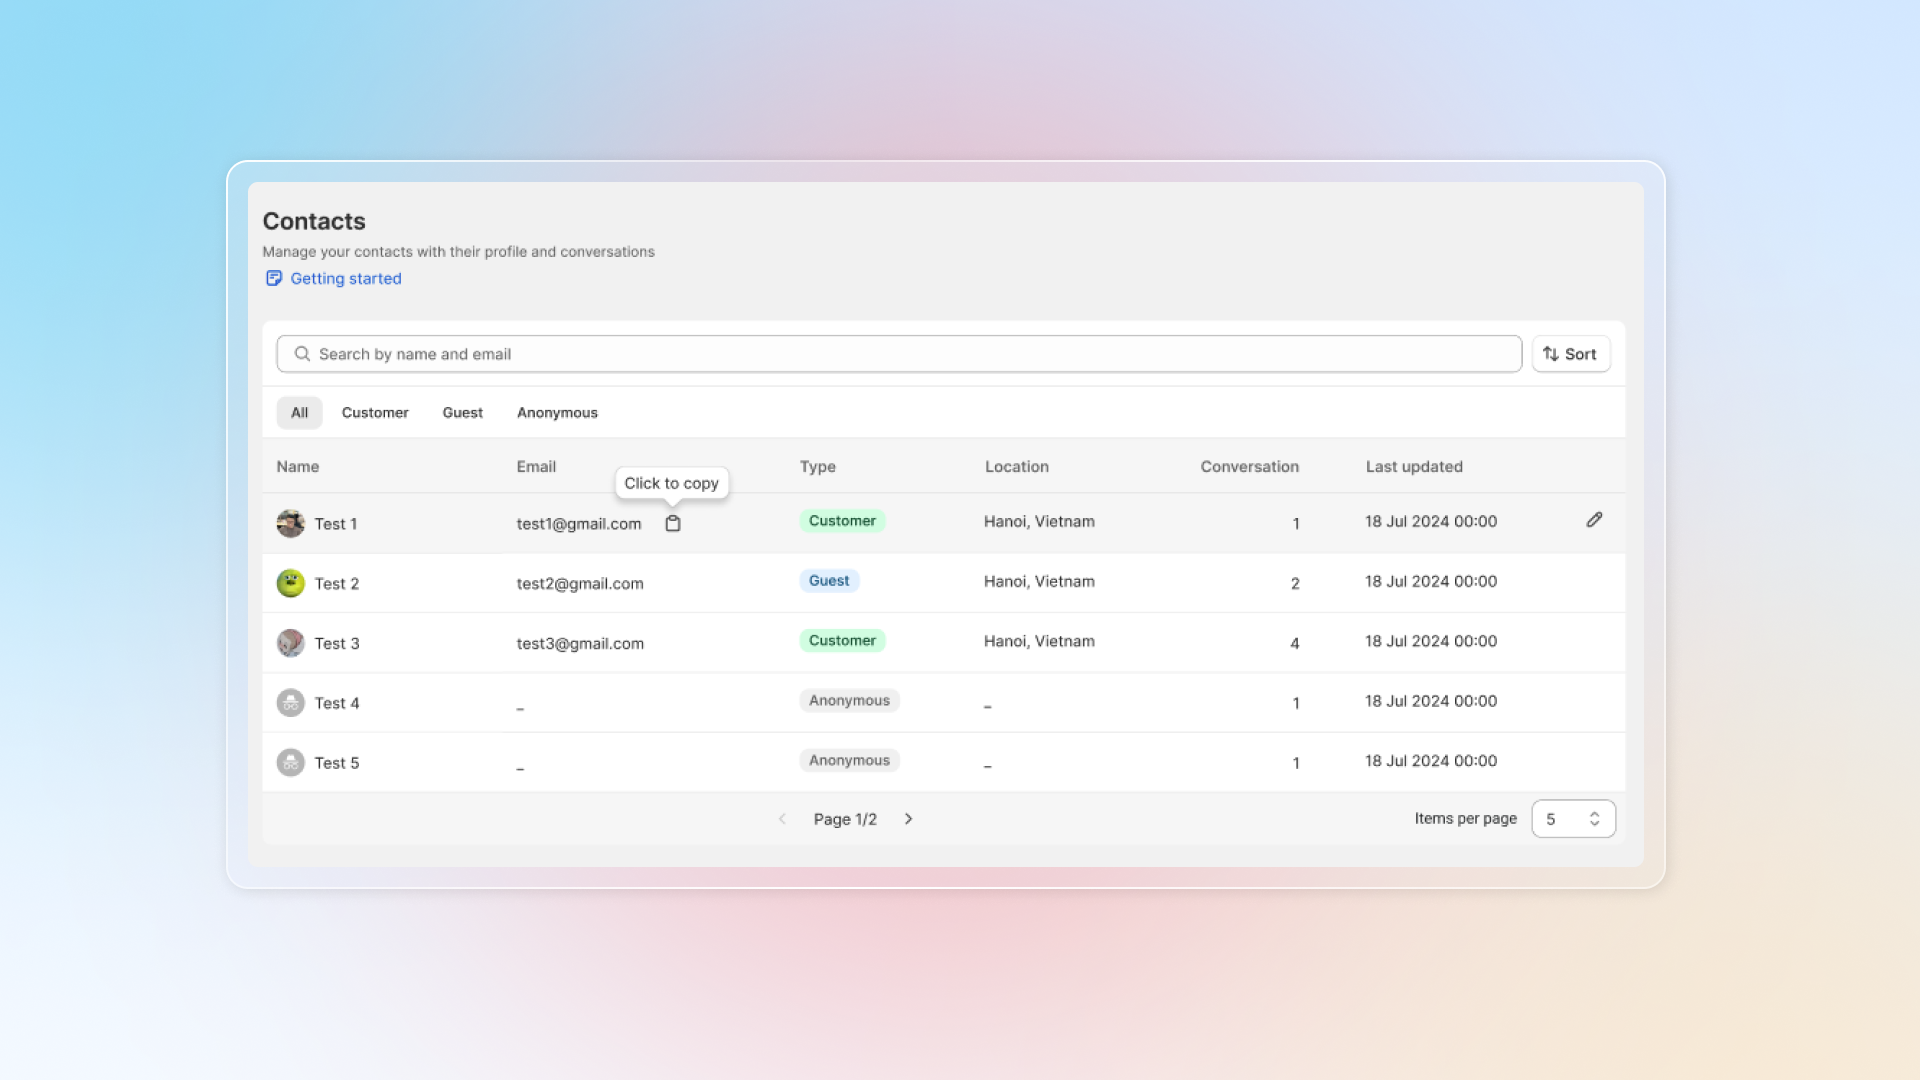Click the Guest badge on Test 2
The image size is (1920, 1080).
pyautogui.click(x=829, y=581)
